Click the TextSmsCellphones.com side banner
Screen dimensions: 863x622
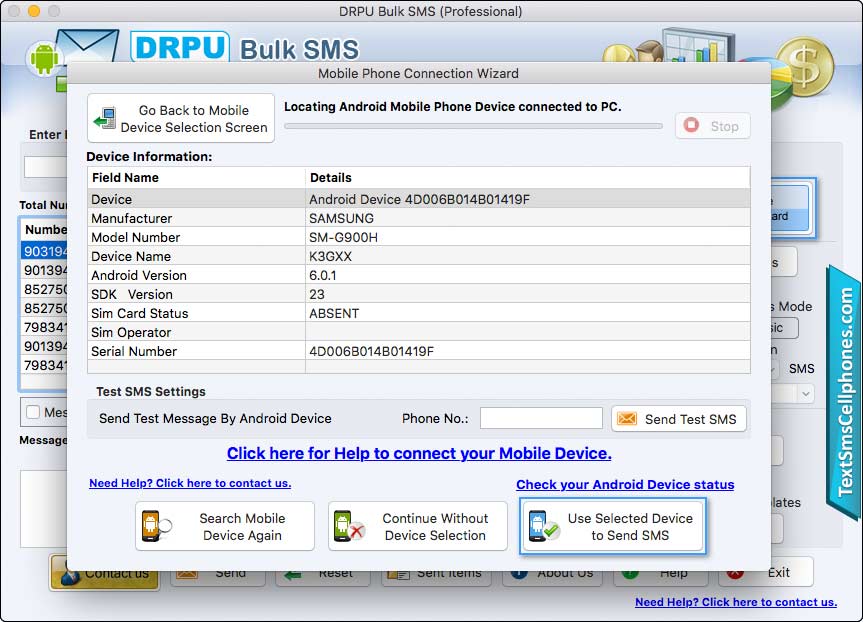tap(844, 392)
